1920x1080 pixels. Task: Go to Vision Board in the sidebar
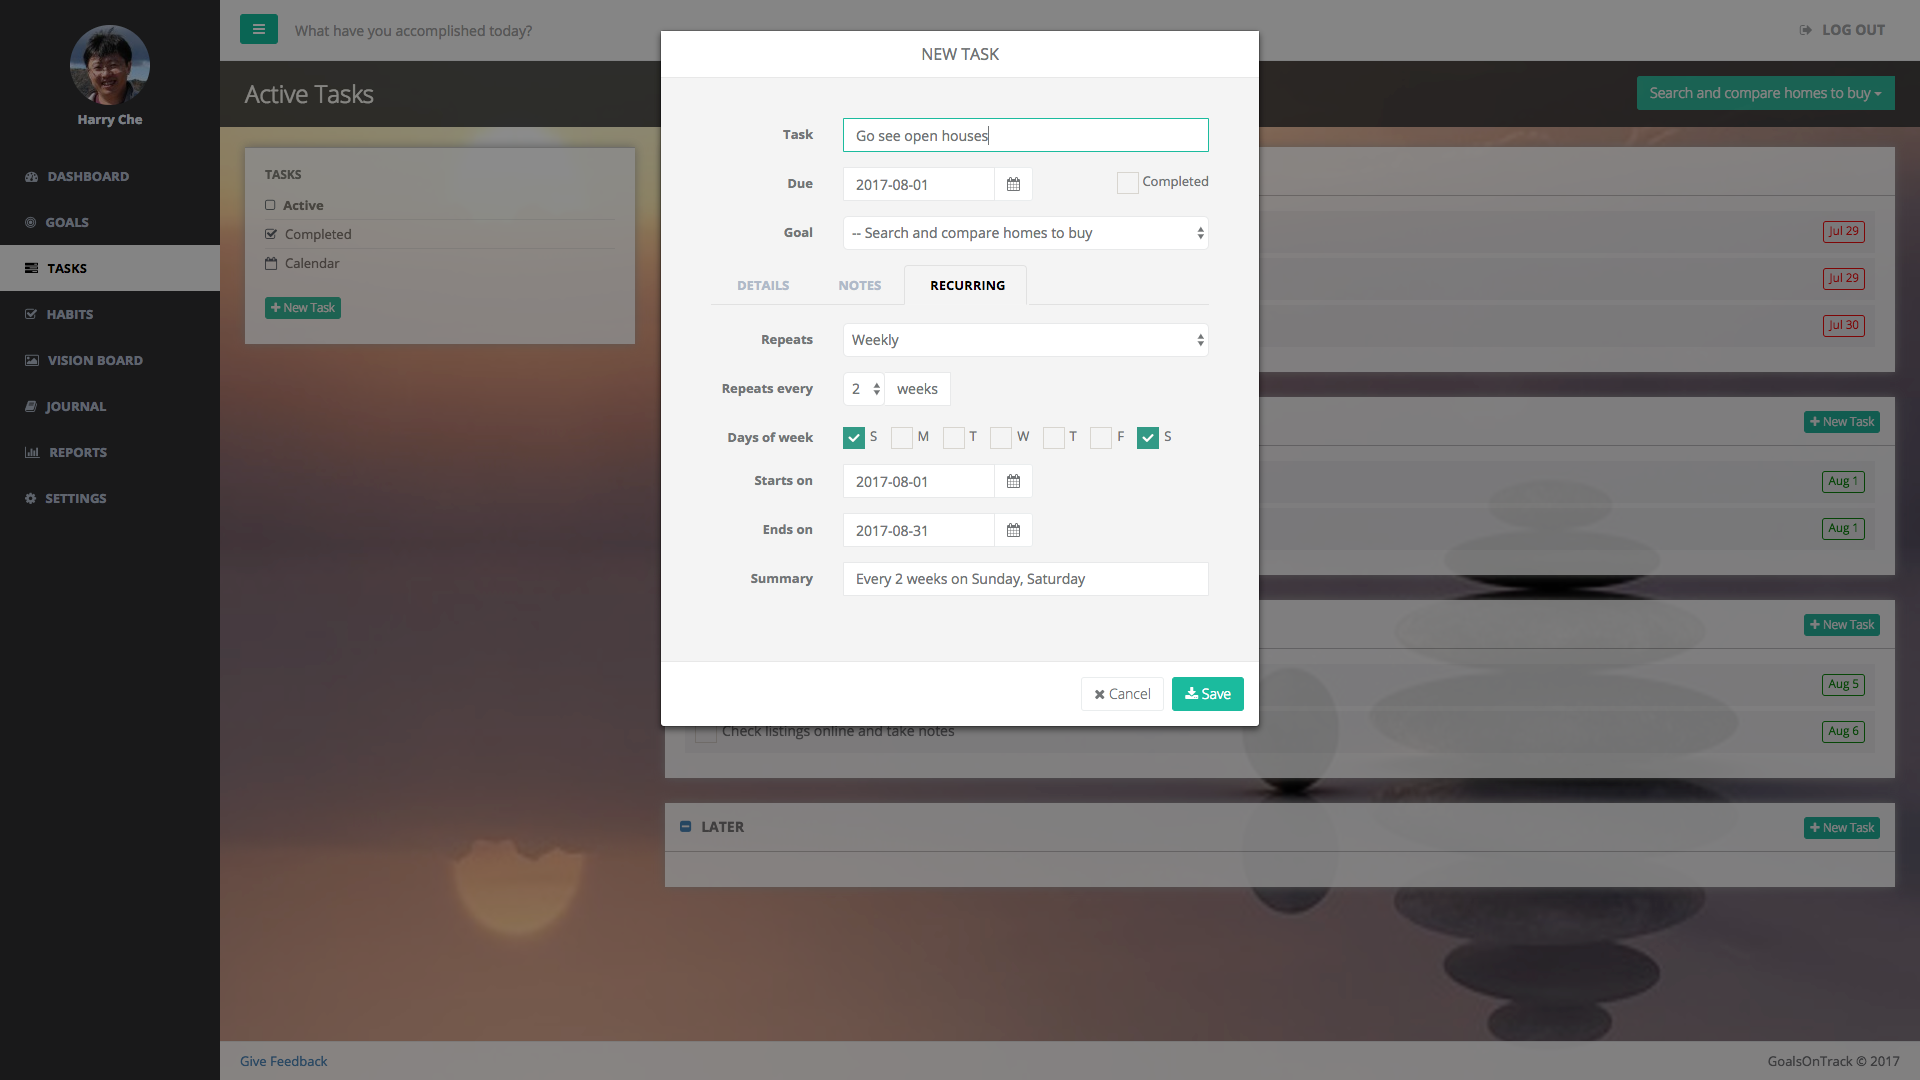tap(94, 360)
